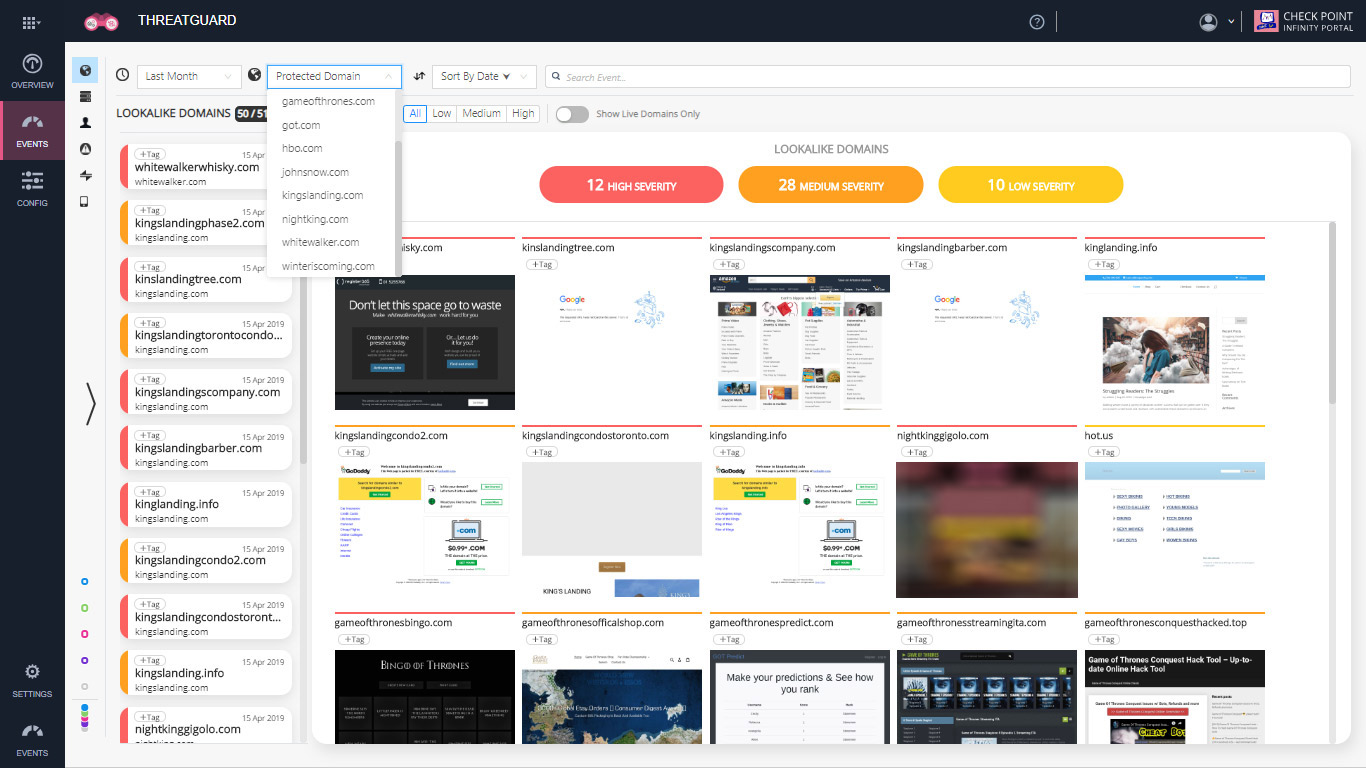This screenshot has width=1366, height=768.
Task: Open gameofthronespredict.com screenshot thumbnail
Action: point(799,696)
